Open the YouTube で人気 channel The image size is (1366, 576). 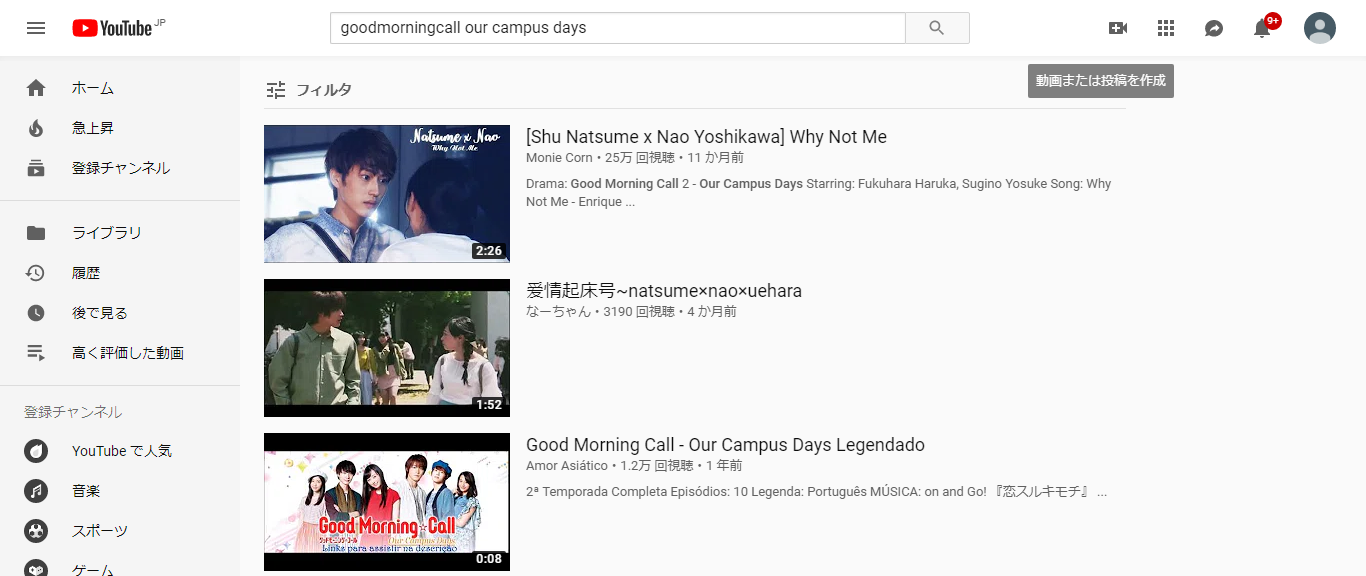pos(122,451)
